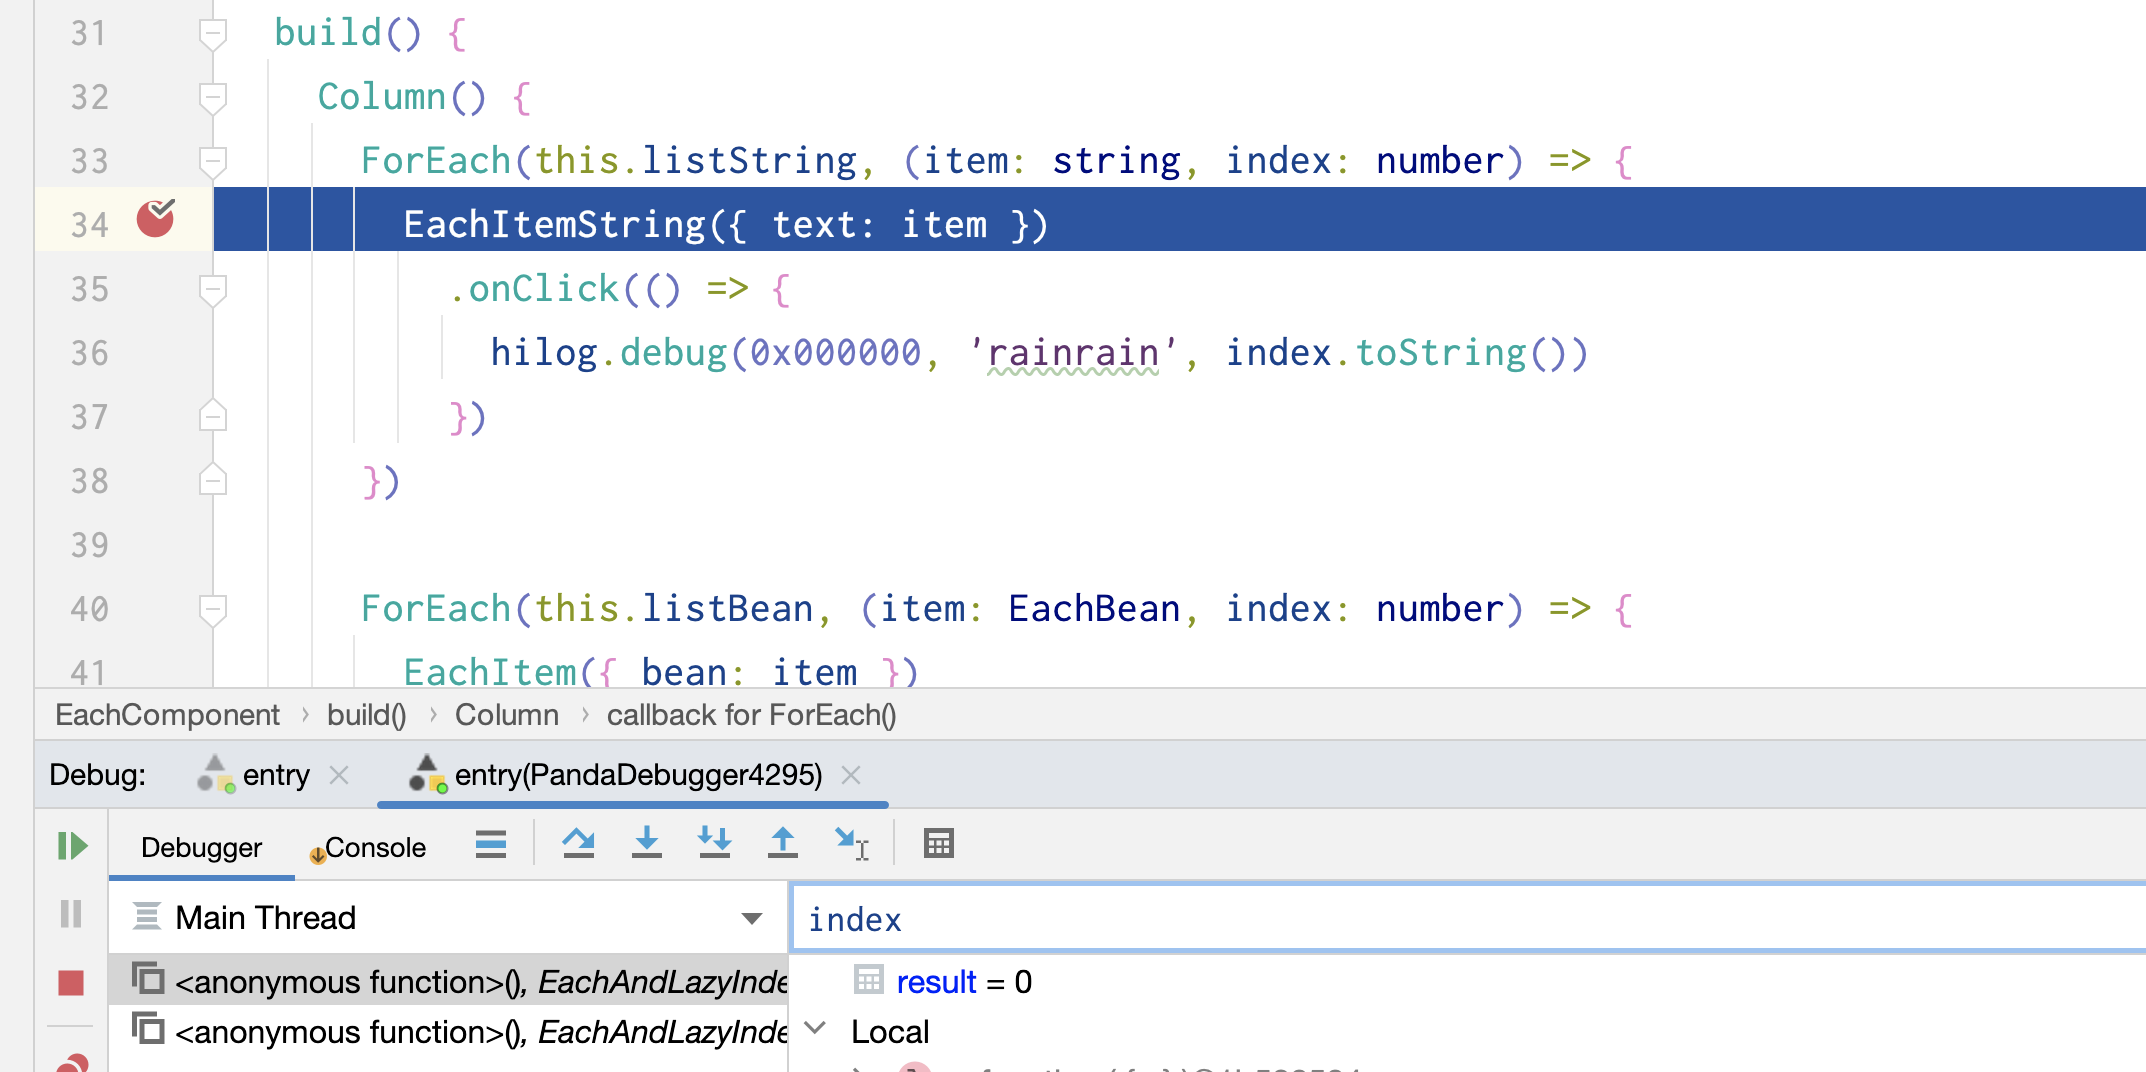The height and width of the screenshot is (1072, 2146).
Task: Pause the program
Action: coord(71,914)
